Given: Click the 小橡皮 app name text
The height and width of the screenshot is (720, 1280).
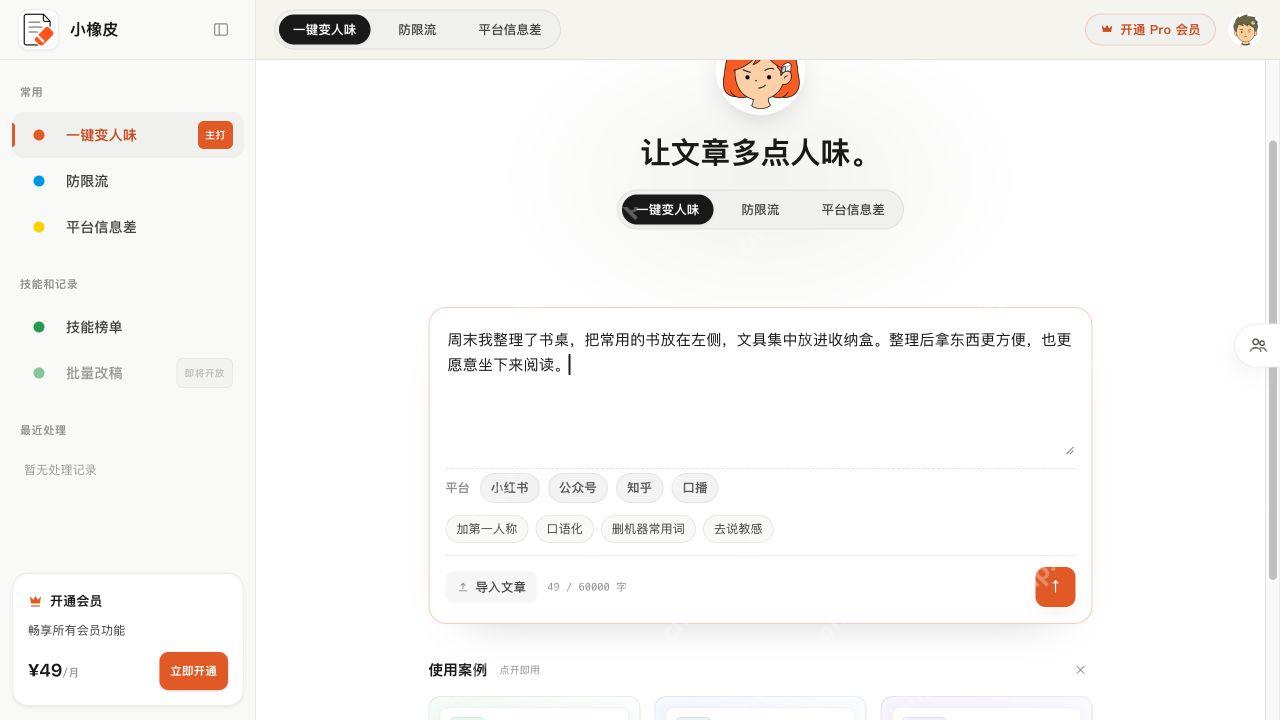Looking at the screenshot, I should pyautogui.click(x=94, y=30).
